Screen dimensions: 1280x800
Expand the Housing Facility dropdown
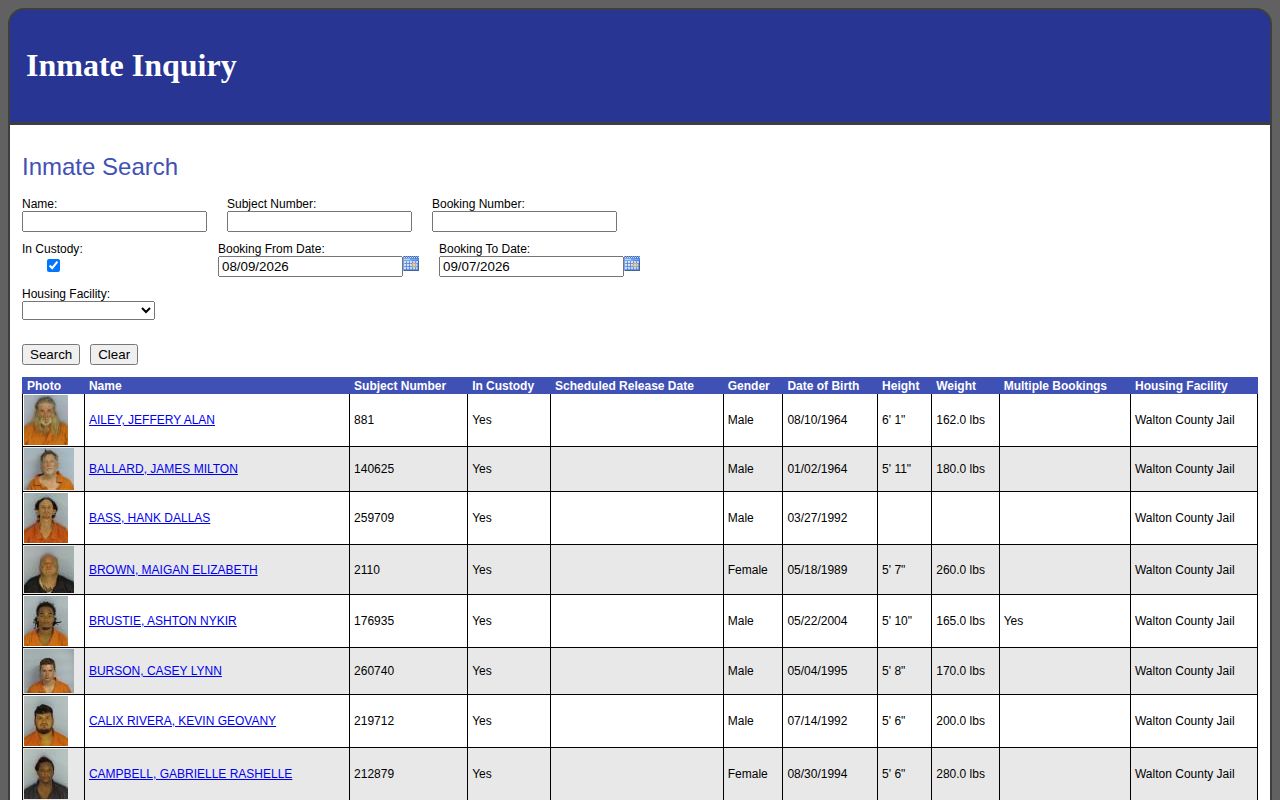[88, 311]
